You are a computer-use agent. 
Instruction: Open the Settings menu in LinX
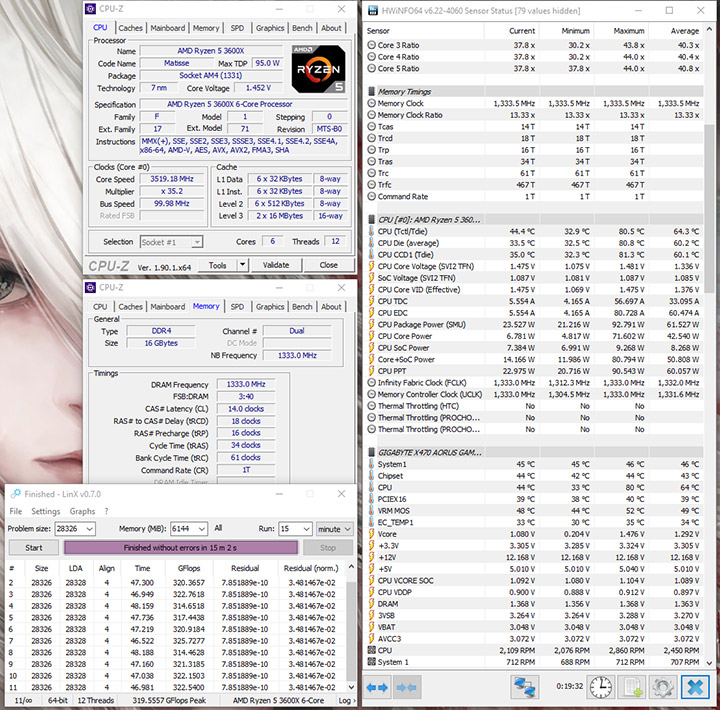pos(45,511)
